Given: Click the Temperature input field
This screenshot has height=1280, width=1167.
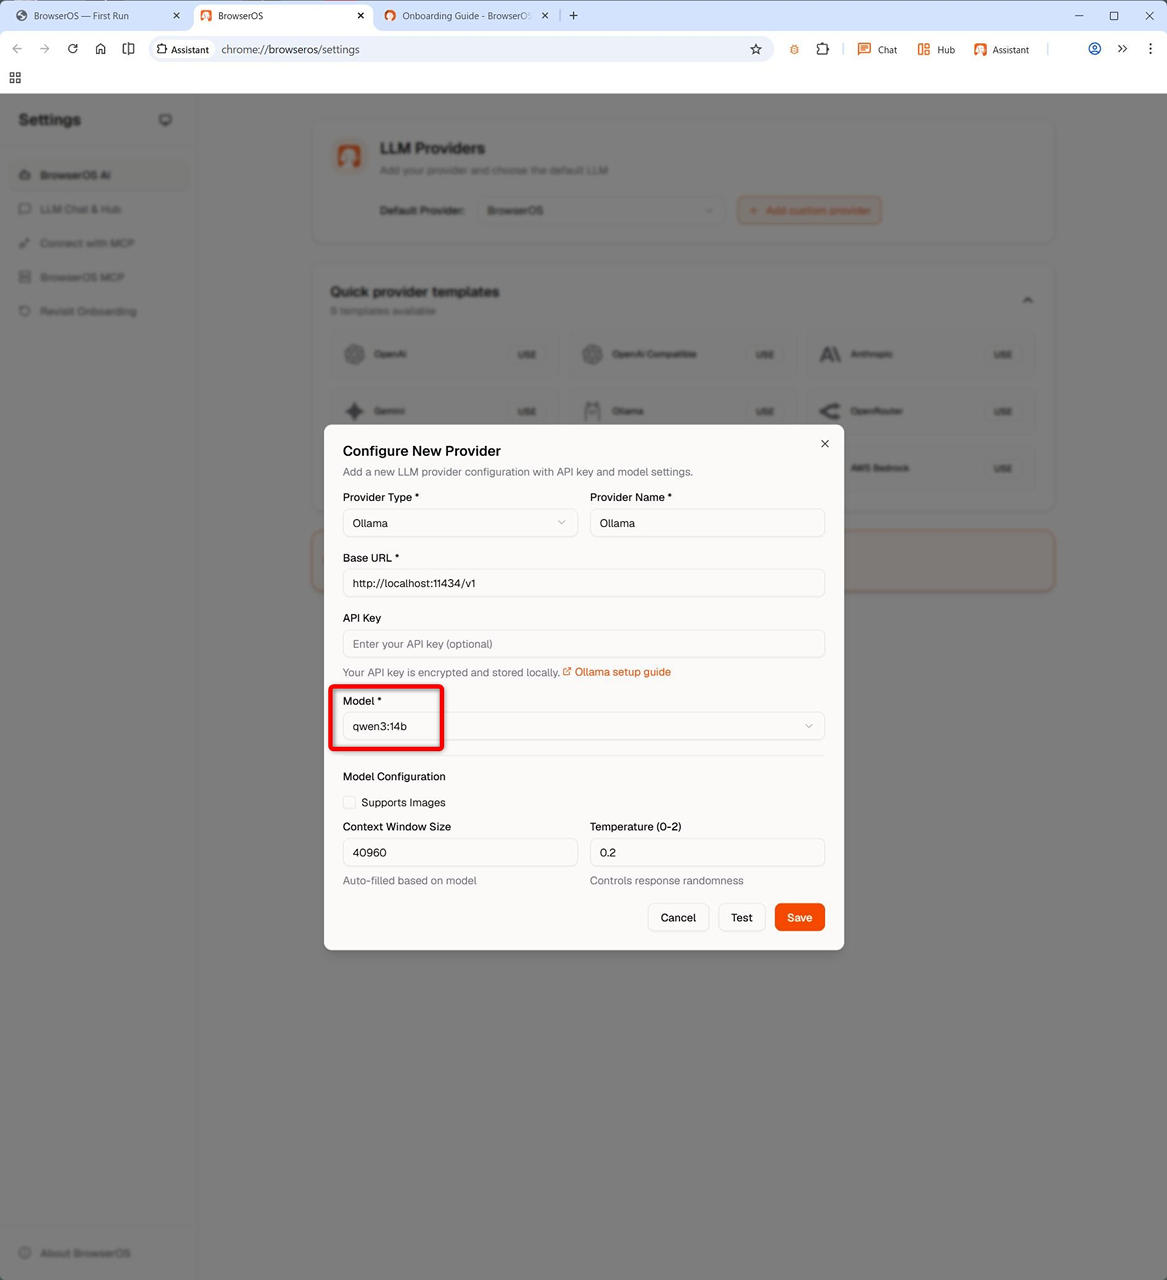Looking at the screenshot, I should [x=706, y=852].
